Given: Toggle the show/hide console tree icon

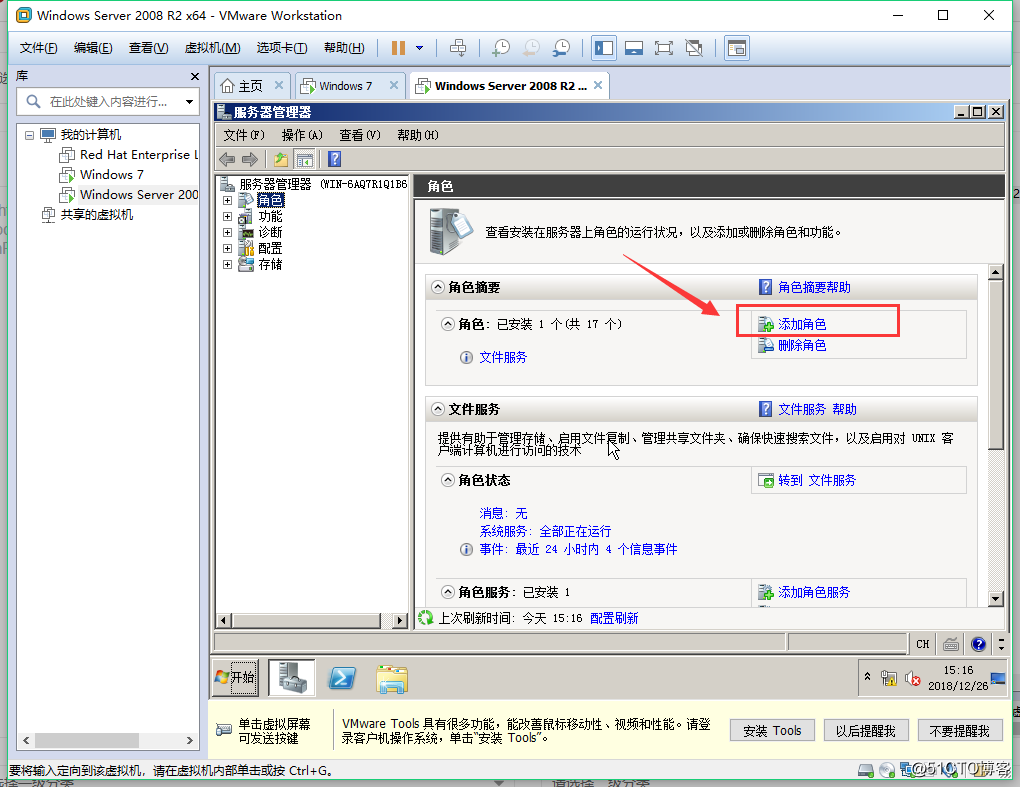Looking at the screenshot, I should 304,159.
